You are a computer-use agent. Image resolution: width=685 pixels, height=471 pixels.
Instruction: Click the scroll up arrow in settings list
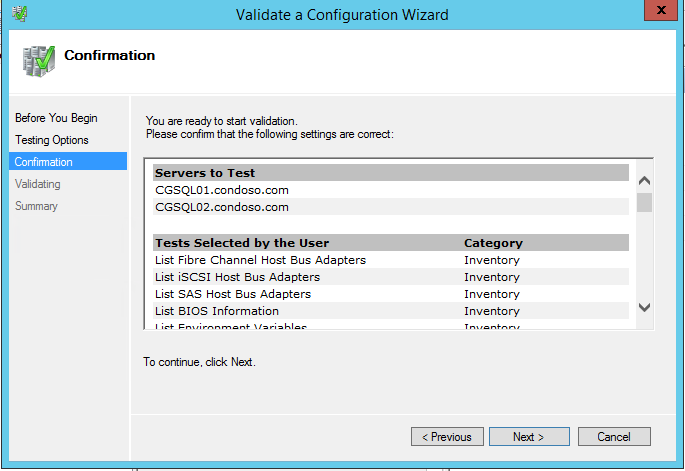coord(644,181)
